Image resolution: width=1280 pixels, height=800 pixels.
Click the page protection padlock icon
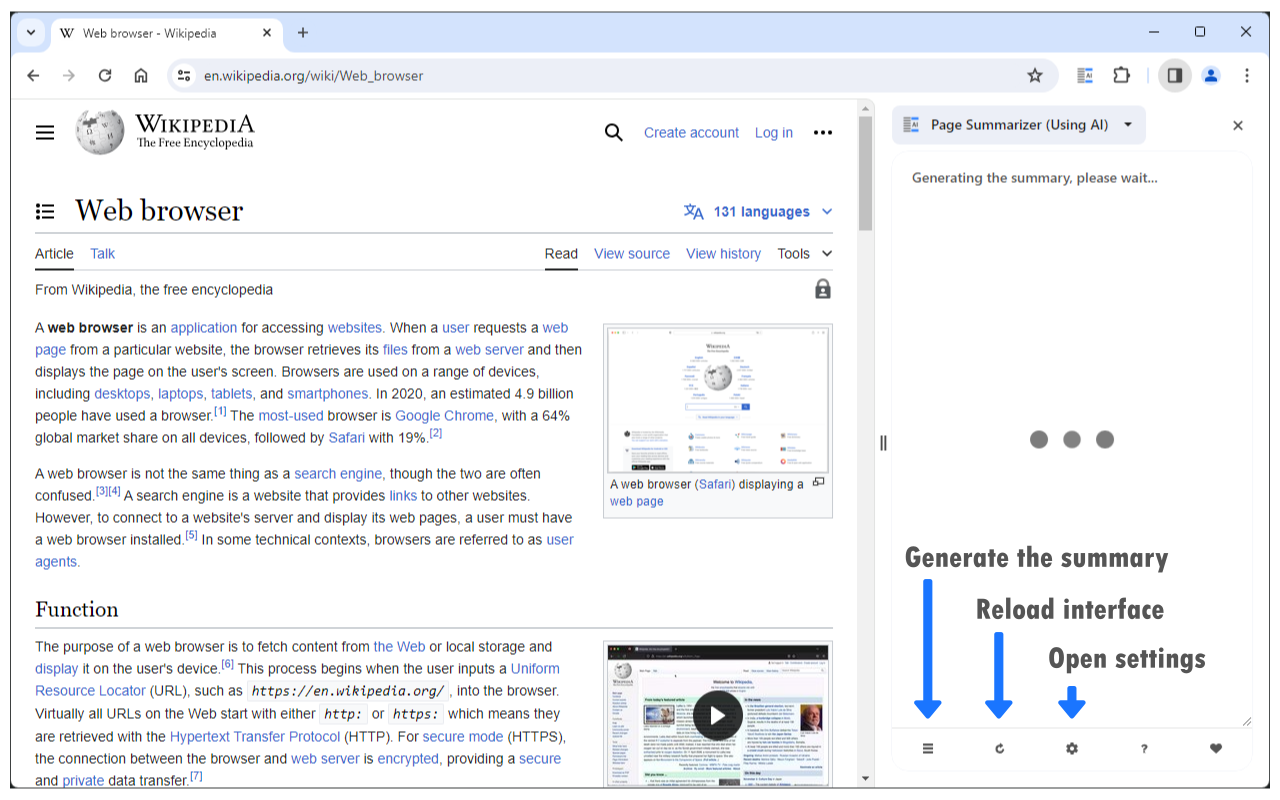[823, 289]
